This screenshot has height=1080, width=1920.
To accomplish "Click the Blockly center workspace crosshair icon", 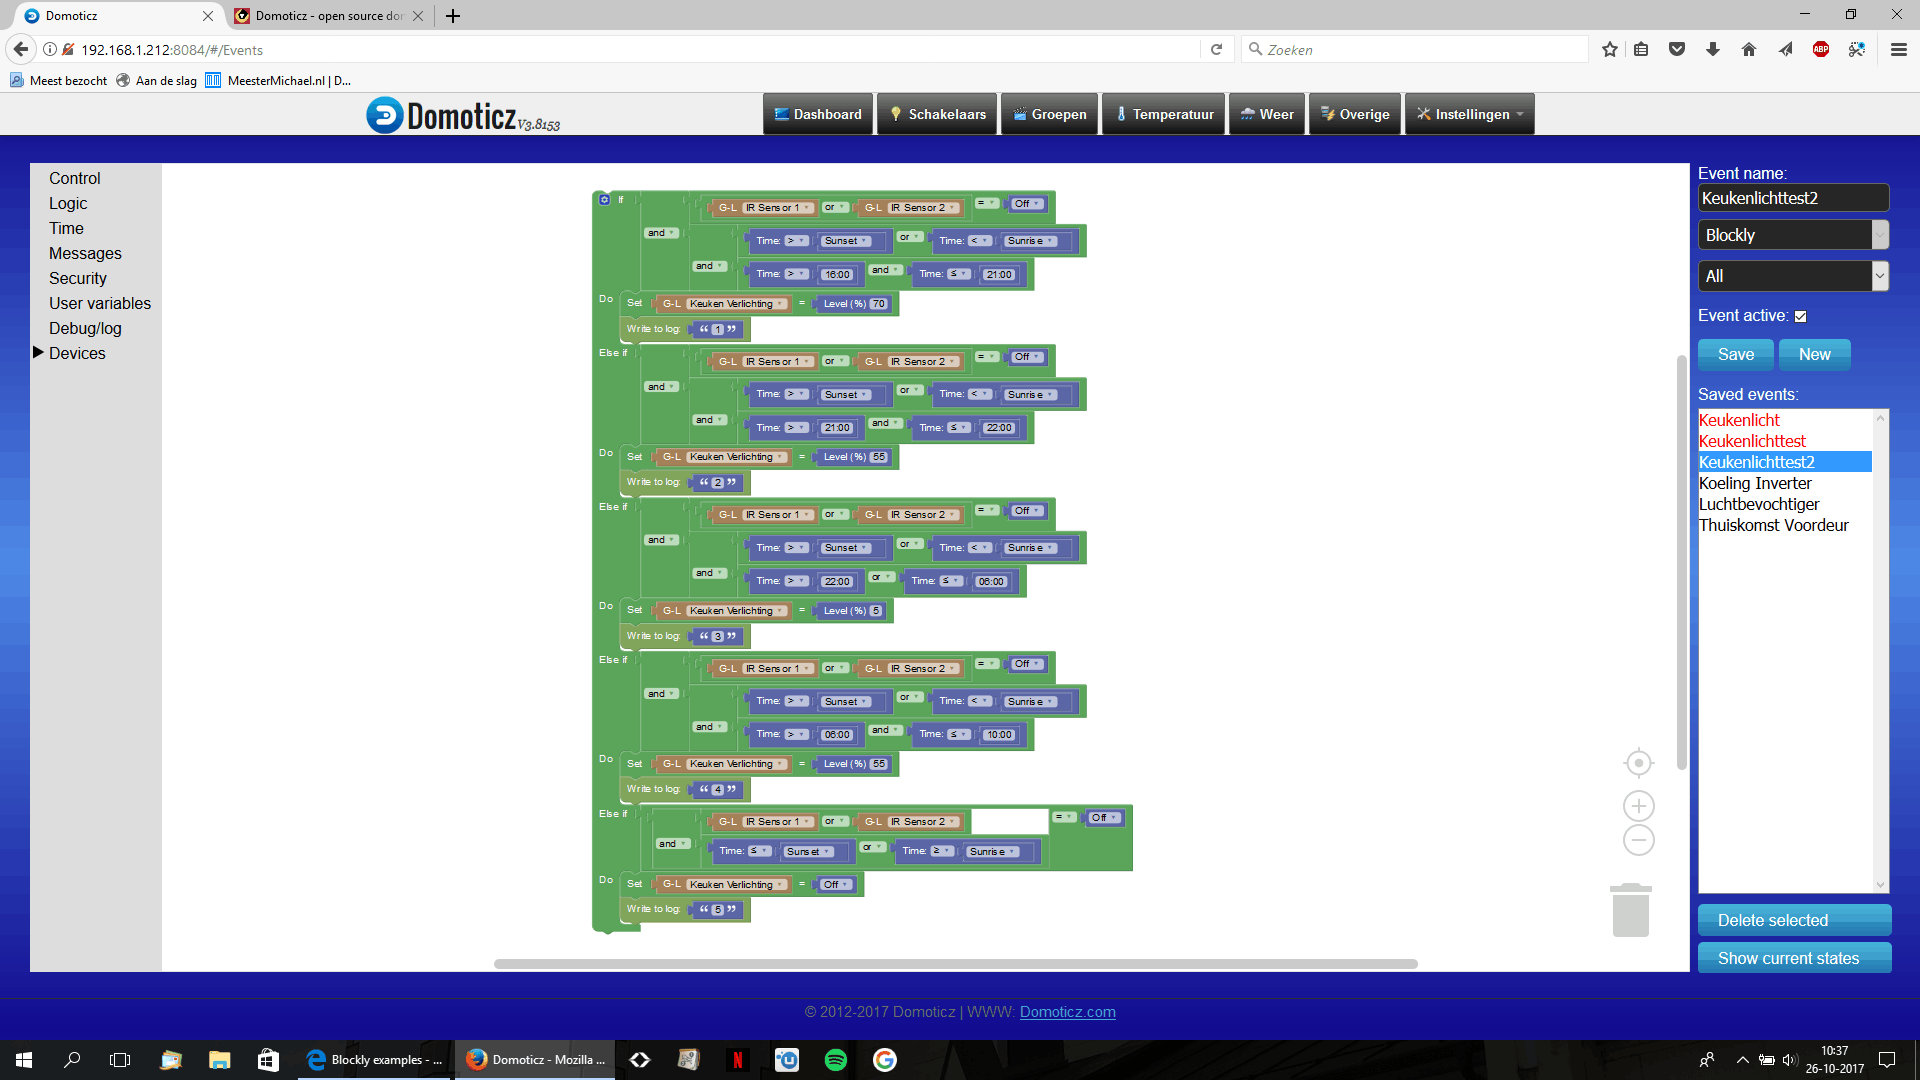I will 1638,763.
